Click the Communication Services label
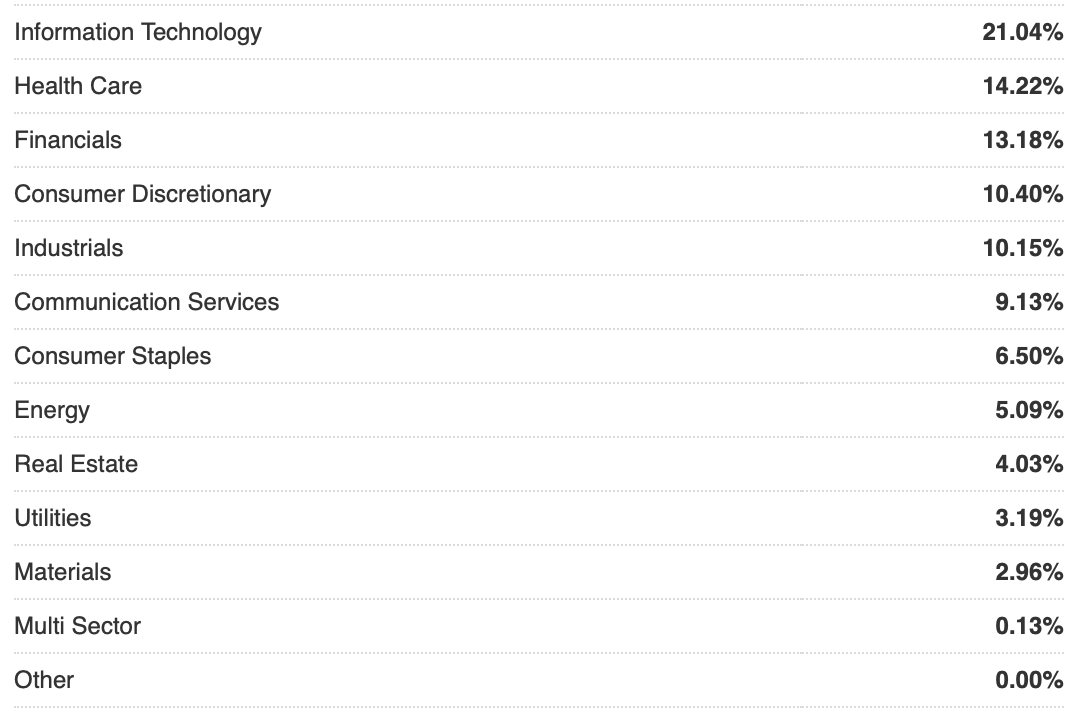 point(147,302)
